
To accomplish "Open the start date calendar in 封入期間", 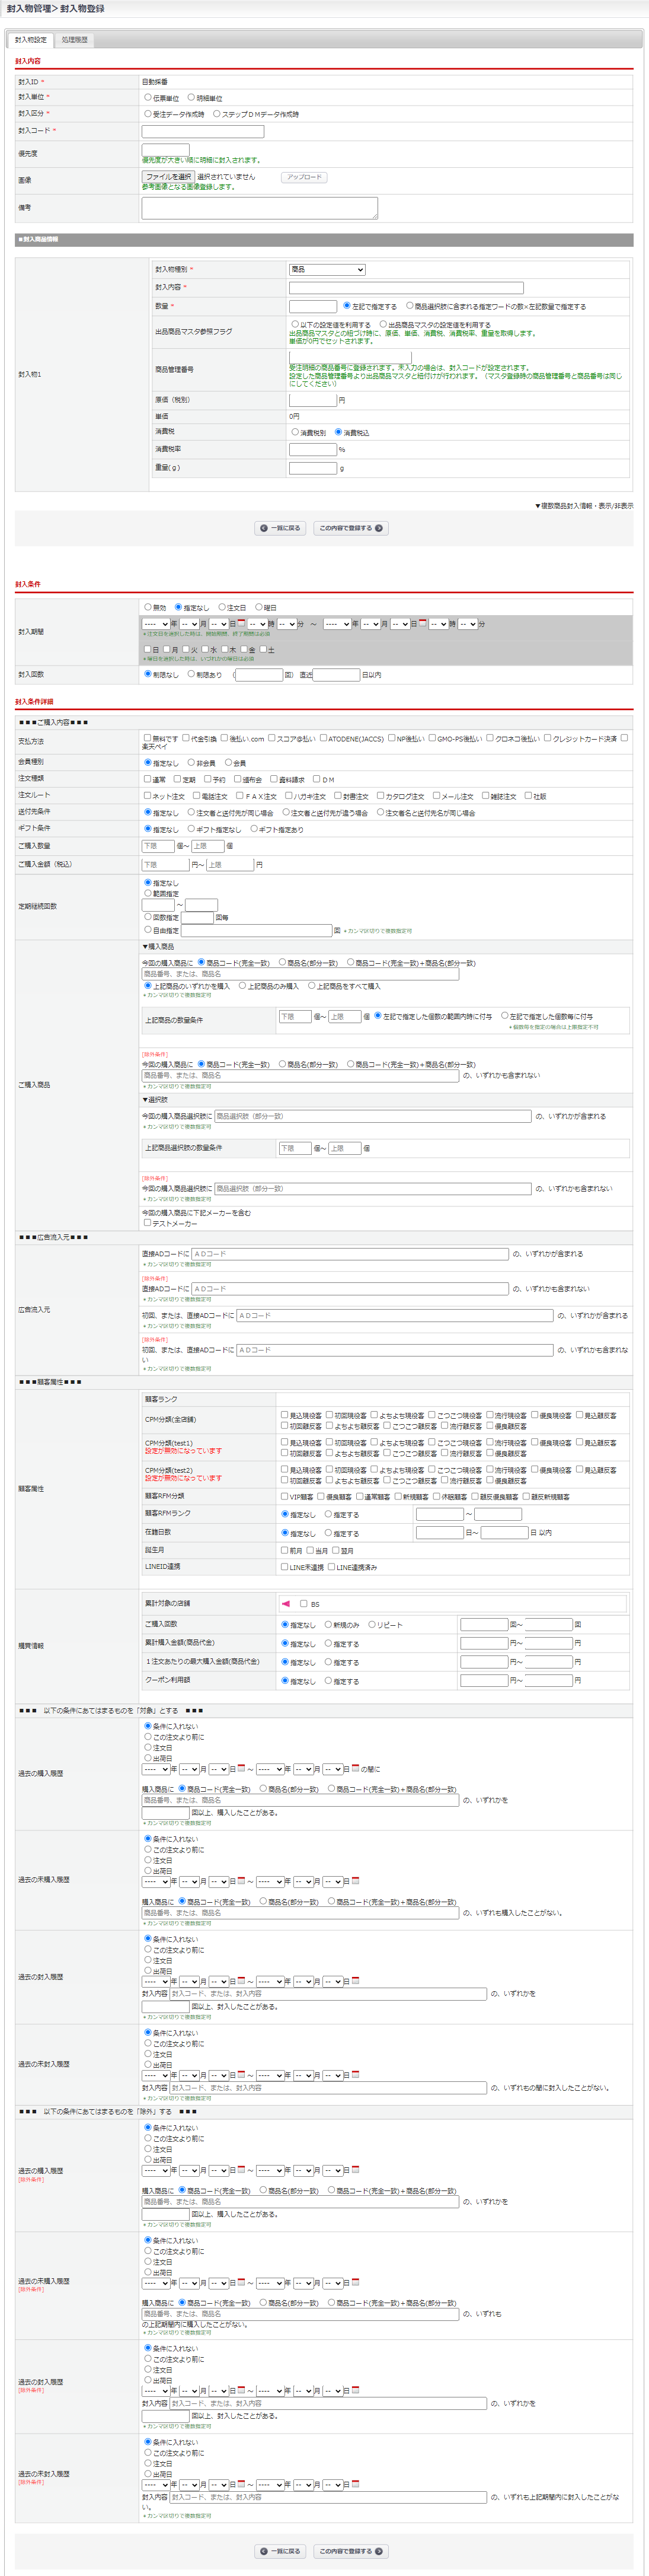I will [241, 623].
